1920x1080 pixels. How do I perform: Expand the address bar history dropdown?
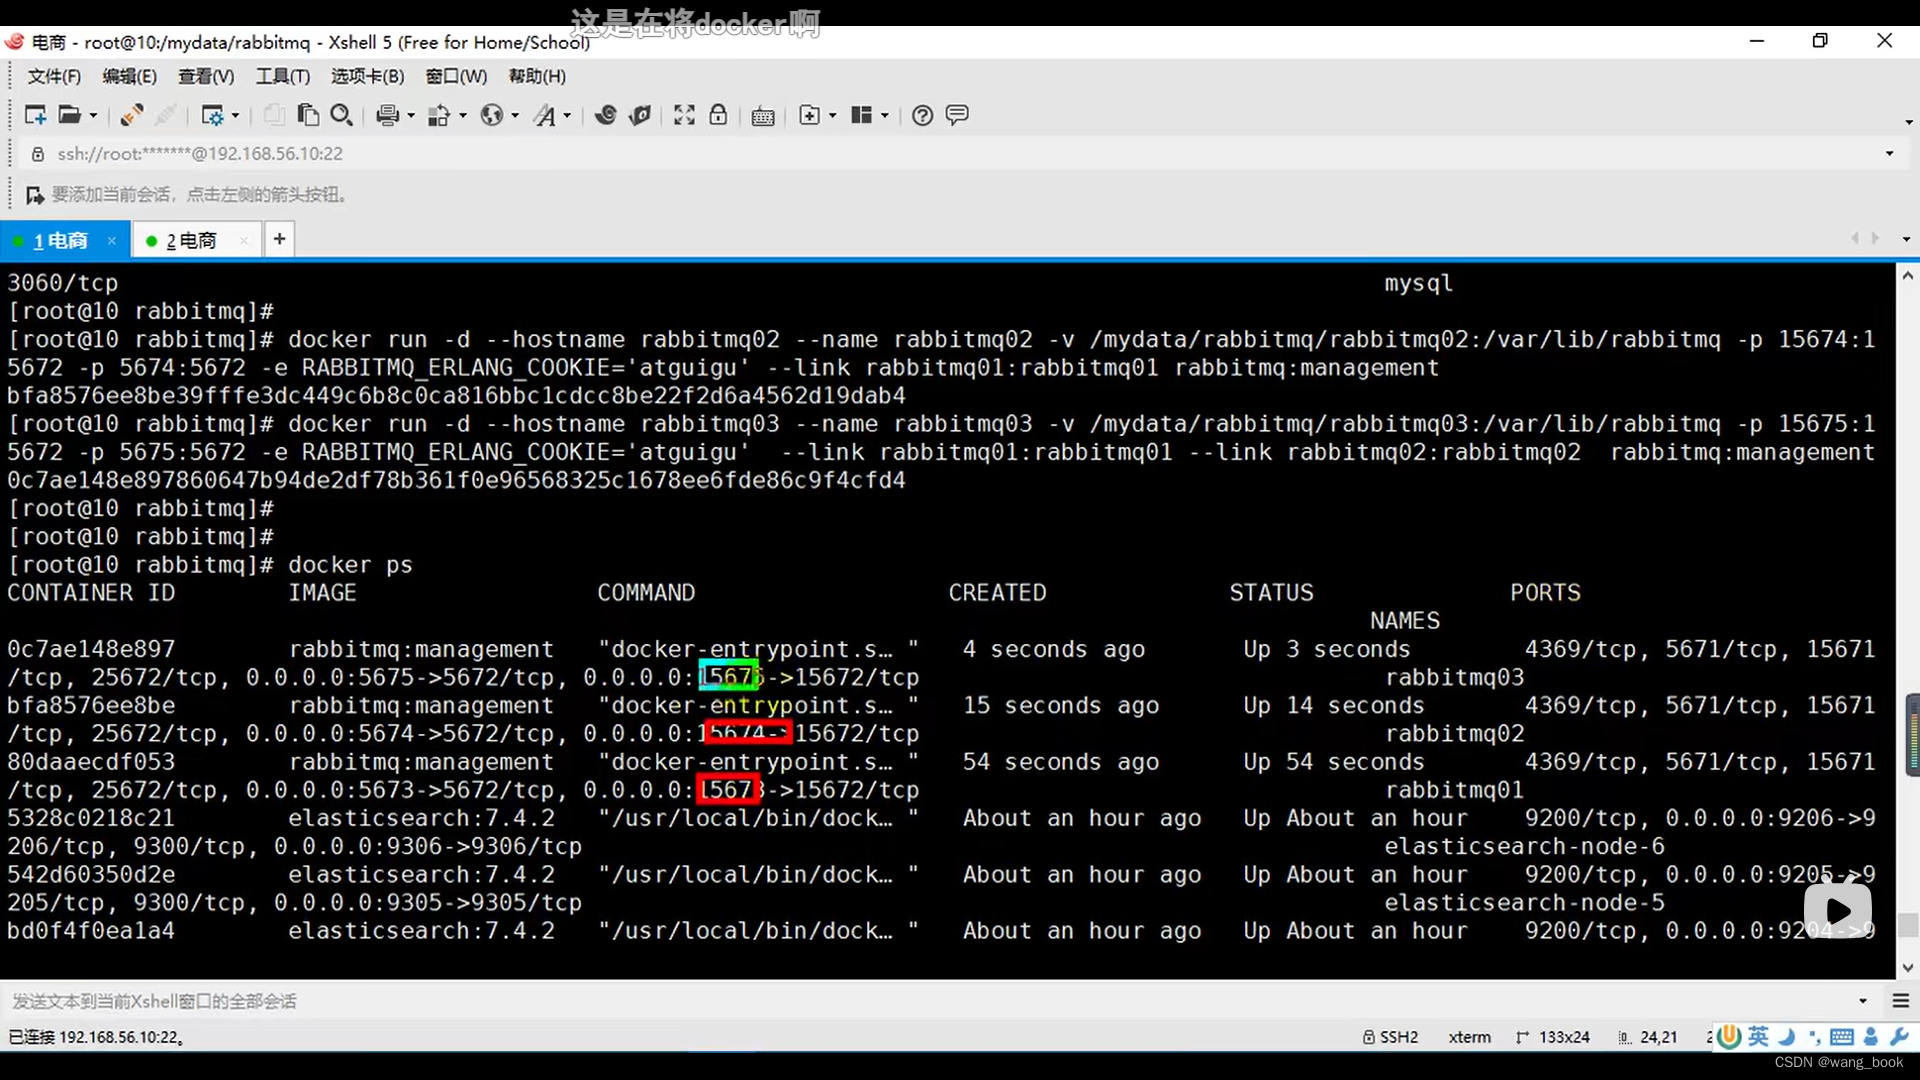(1889, 154)
